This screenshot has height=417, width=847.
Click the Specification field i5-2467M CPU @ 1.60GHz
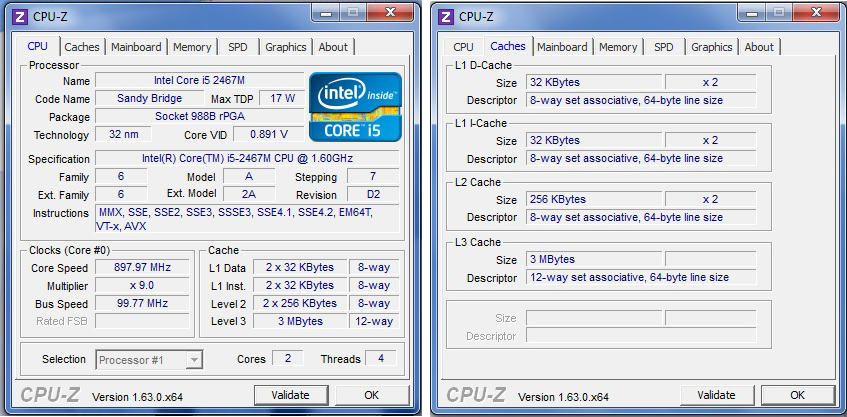pyautogui.click(x=247, y=158)
